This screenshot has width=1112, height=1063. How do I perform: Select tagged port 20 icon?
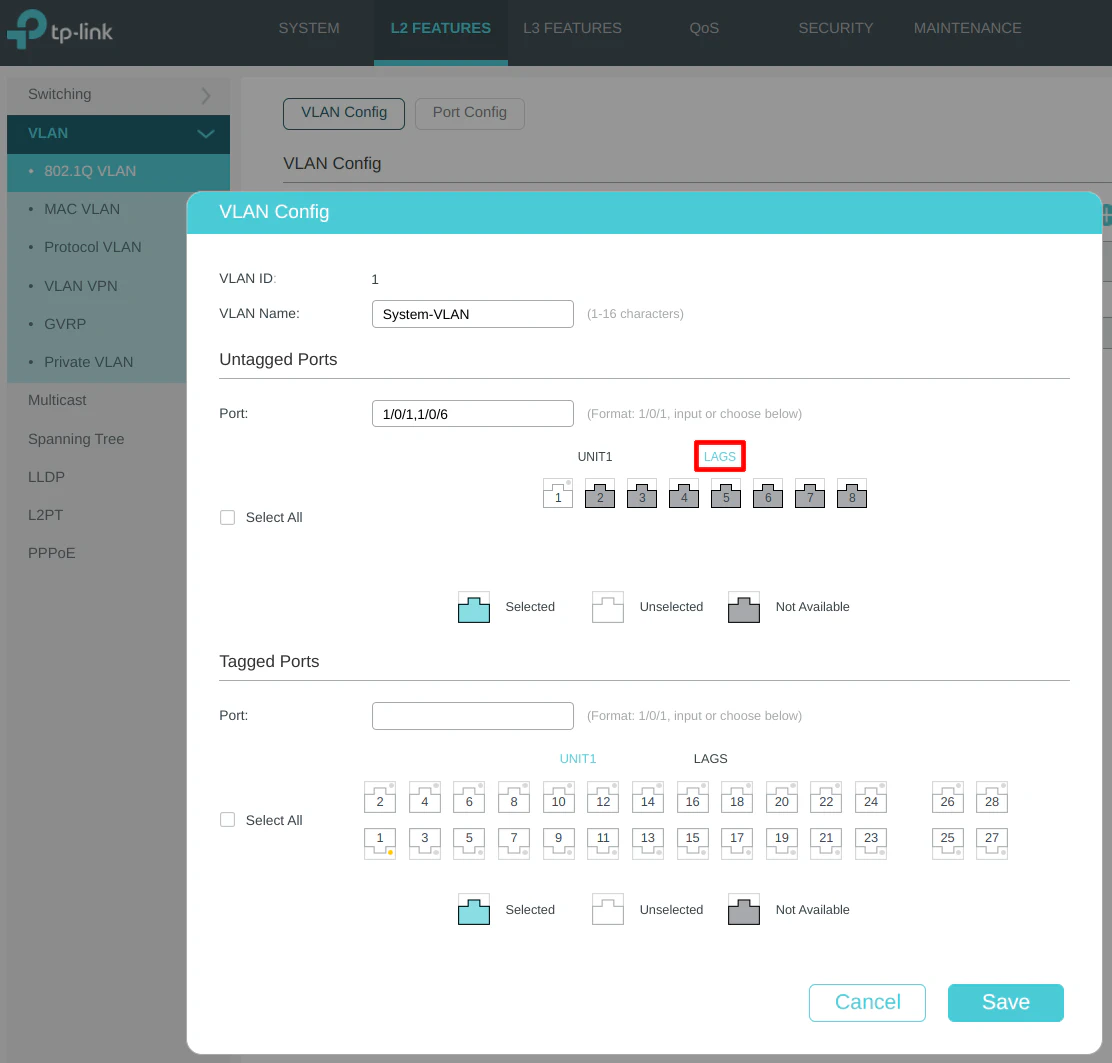tap(782, 797)
